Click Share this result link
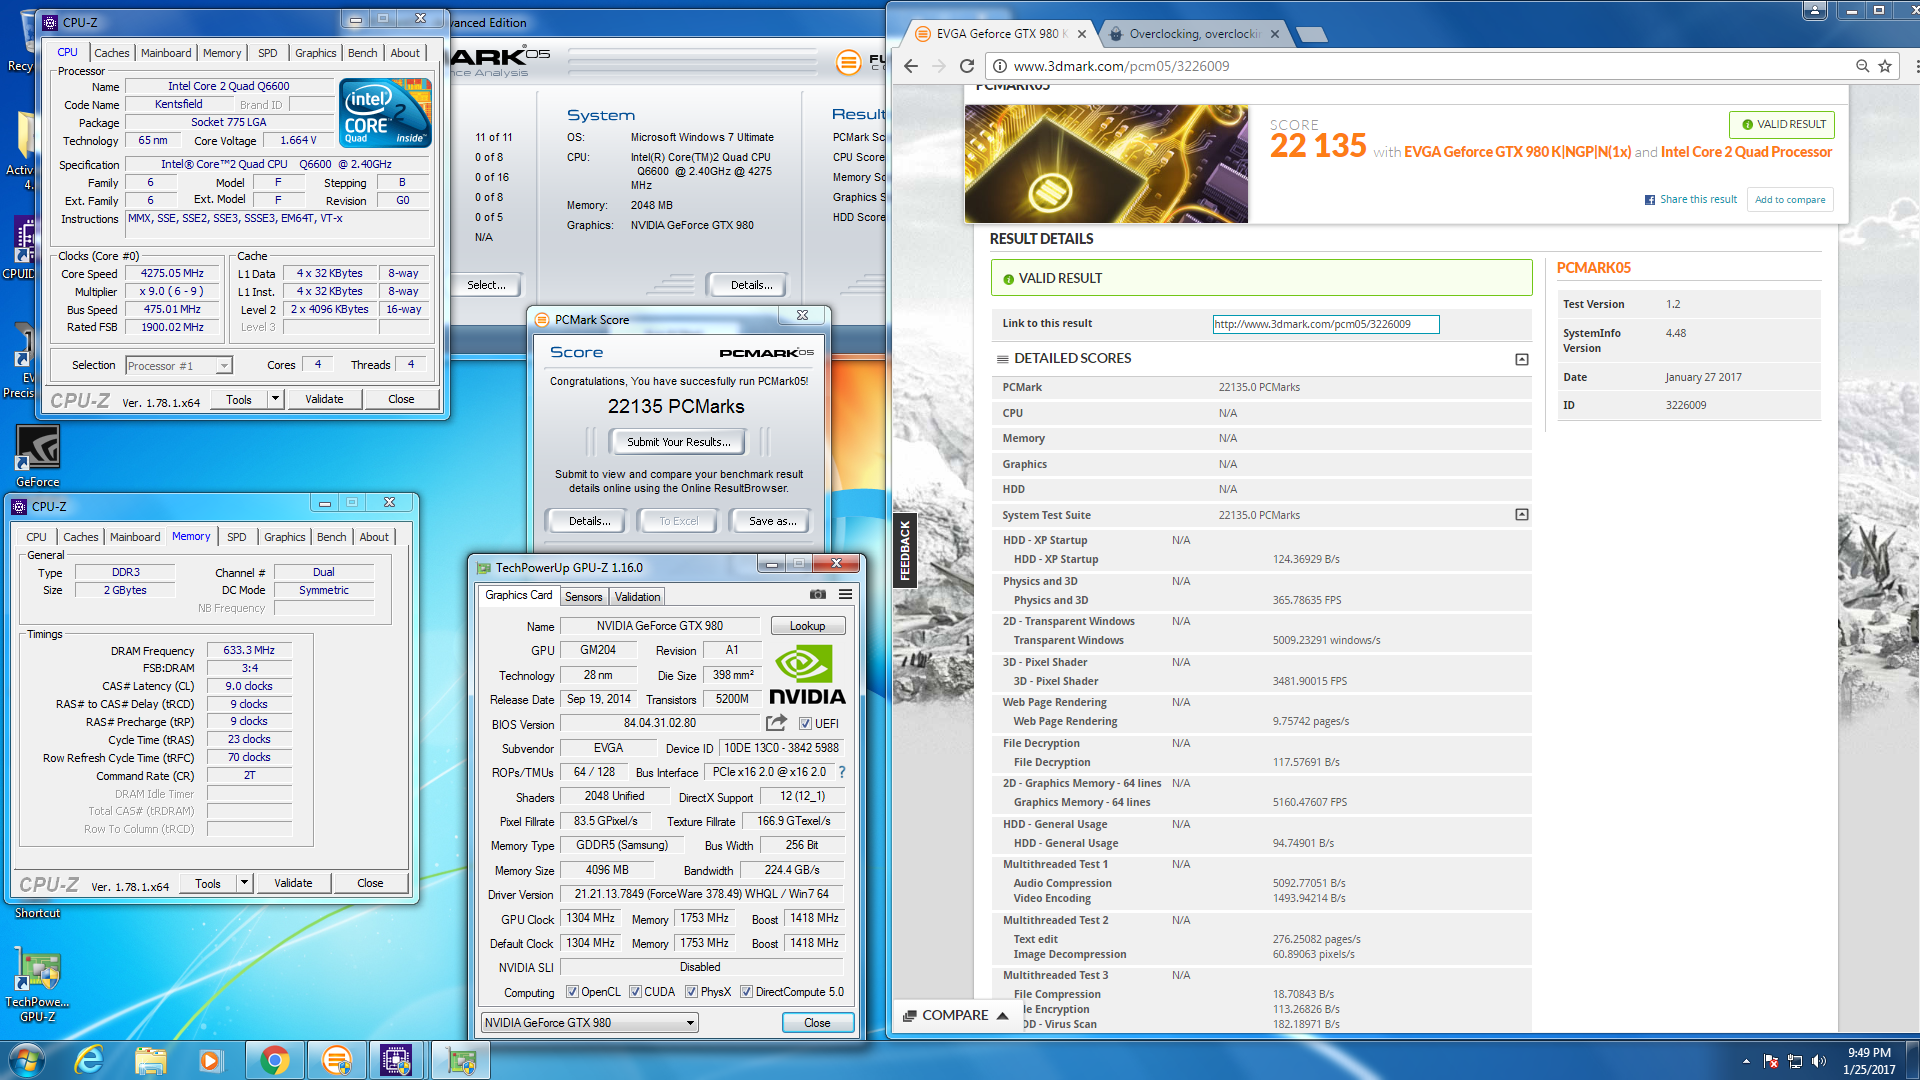 tap(1691, 200)
